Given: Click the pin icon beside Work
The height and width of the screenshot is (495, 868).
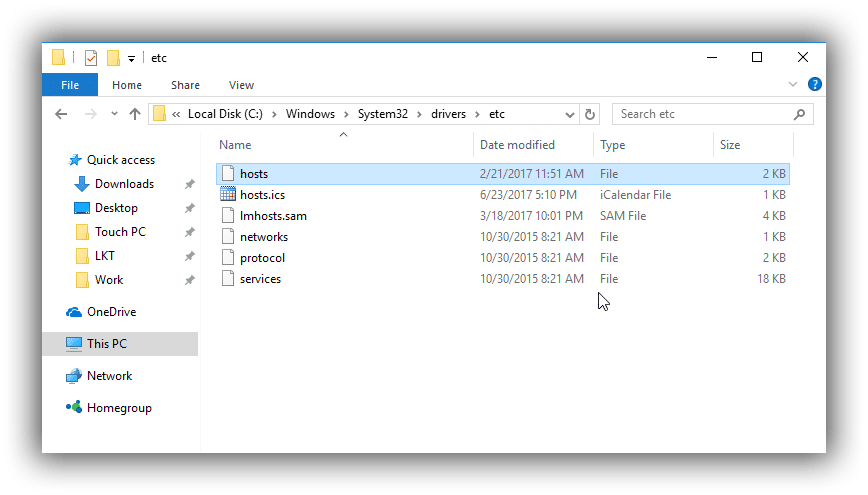Looking at the screenshot, I should 189,280.
